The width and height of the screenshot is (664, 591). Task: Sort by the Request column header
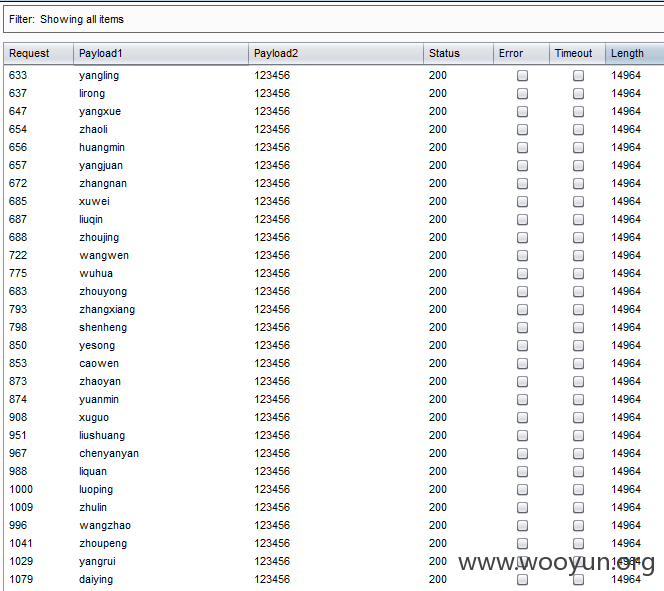click(39, 53)
